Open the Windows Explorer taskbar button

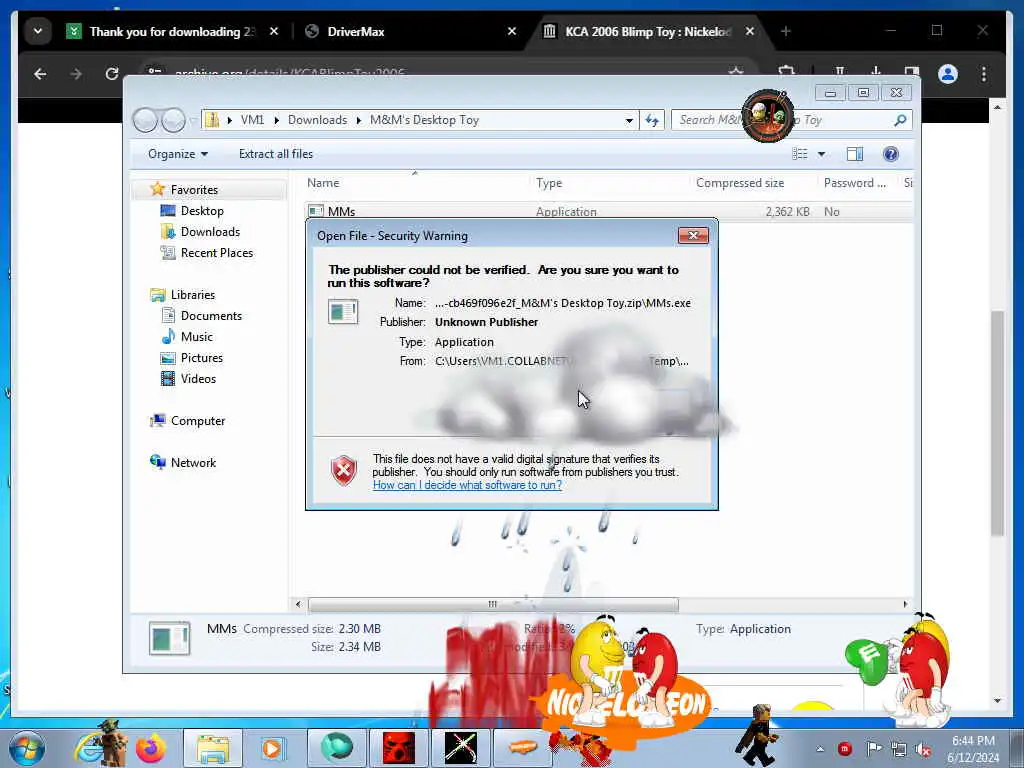point(213,748)
